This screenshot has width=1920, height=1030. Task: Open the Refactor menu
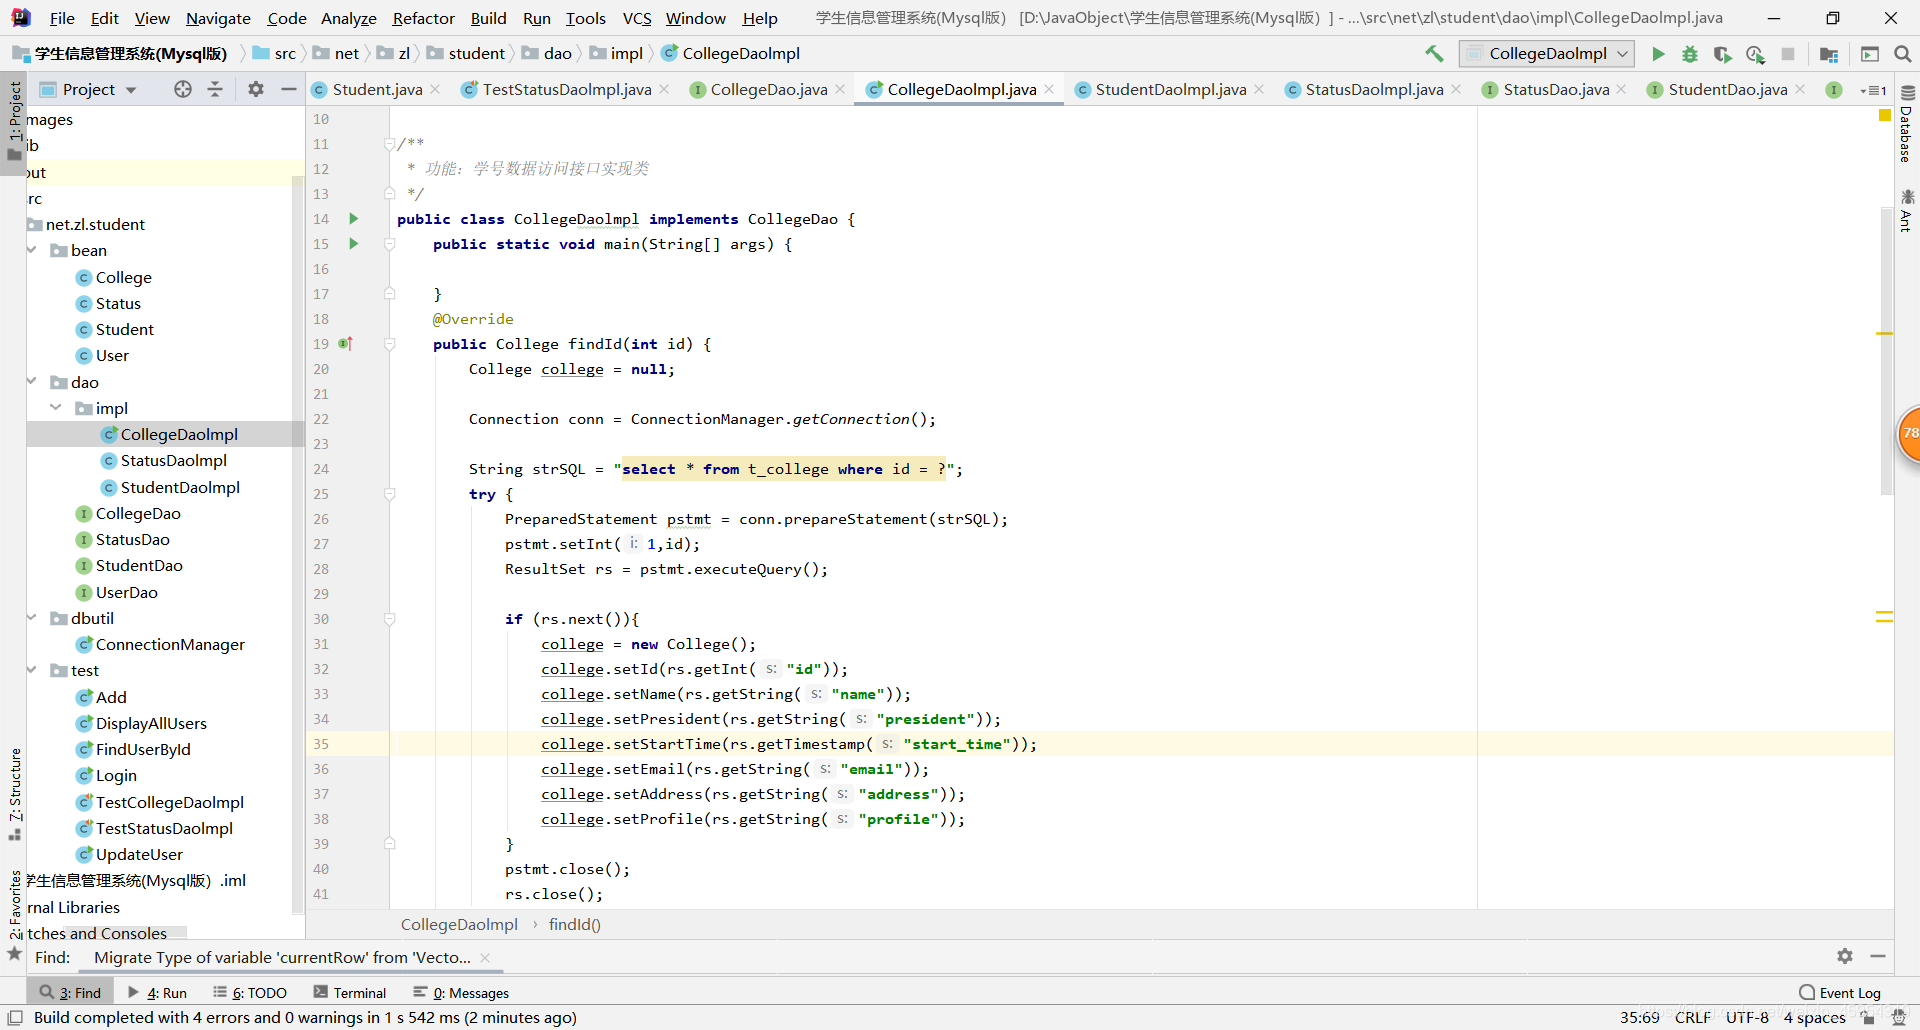pyautogui.click(x=423, y=18)
